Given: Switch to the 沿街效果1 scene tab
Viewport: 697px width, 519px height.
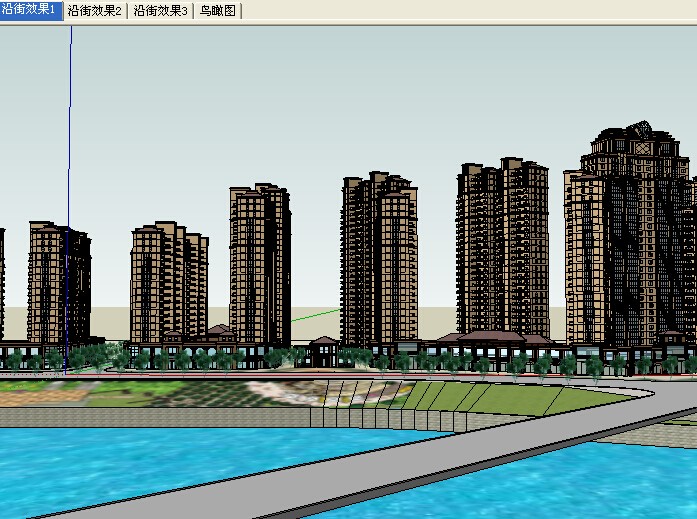Looking at the screenshot, I should 31,10.
